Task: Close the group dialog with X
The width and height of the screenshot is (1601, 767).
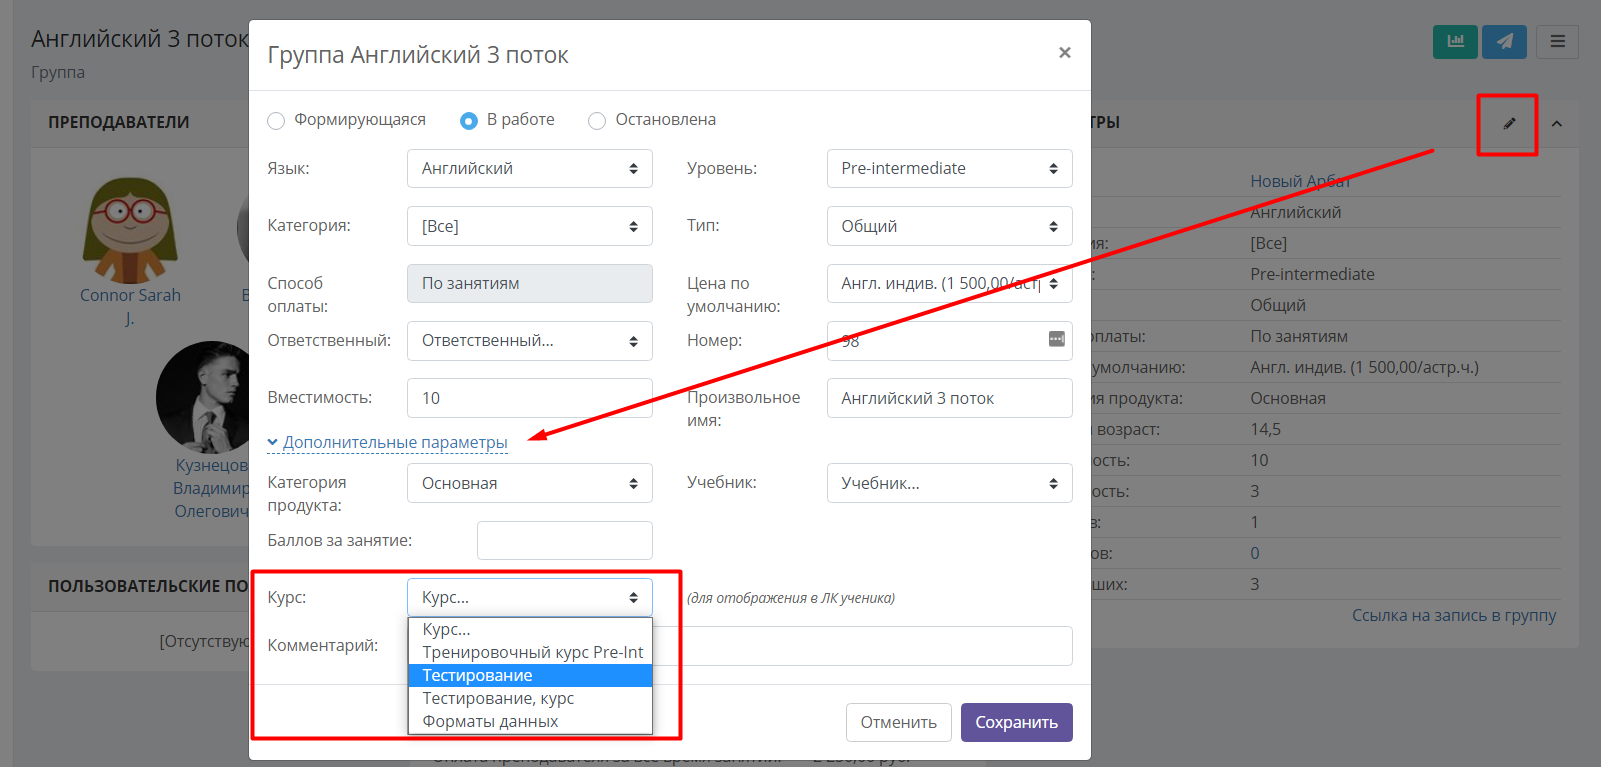Action: [x=1065, y=53]
